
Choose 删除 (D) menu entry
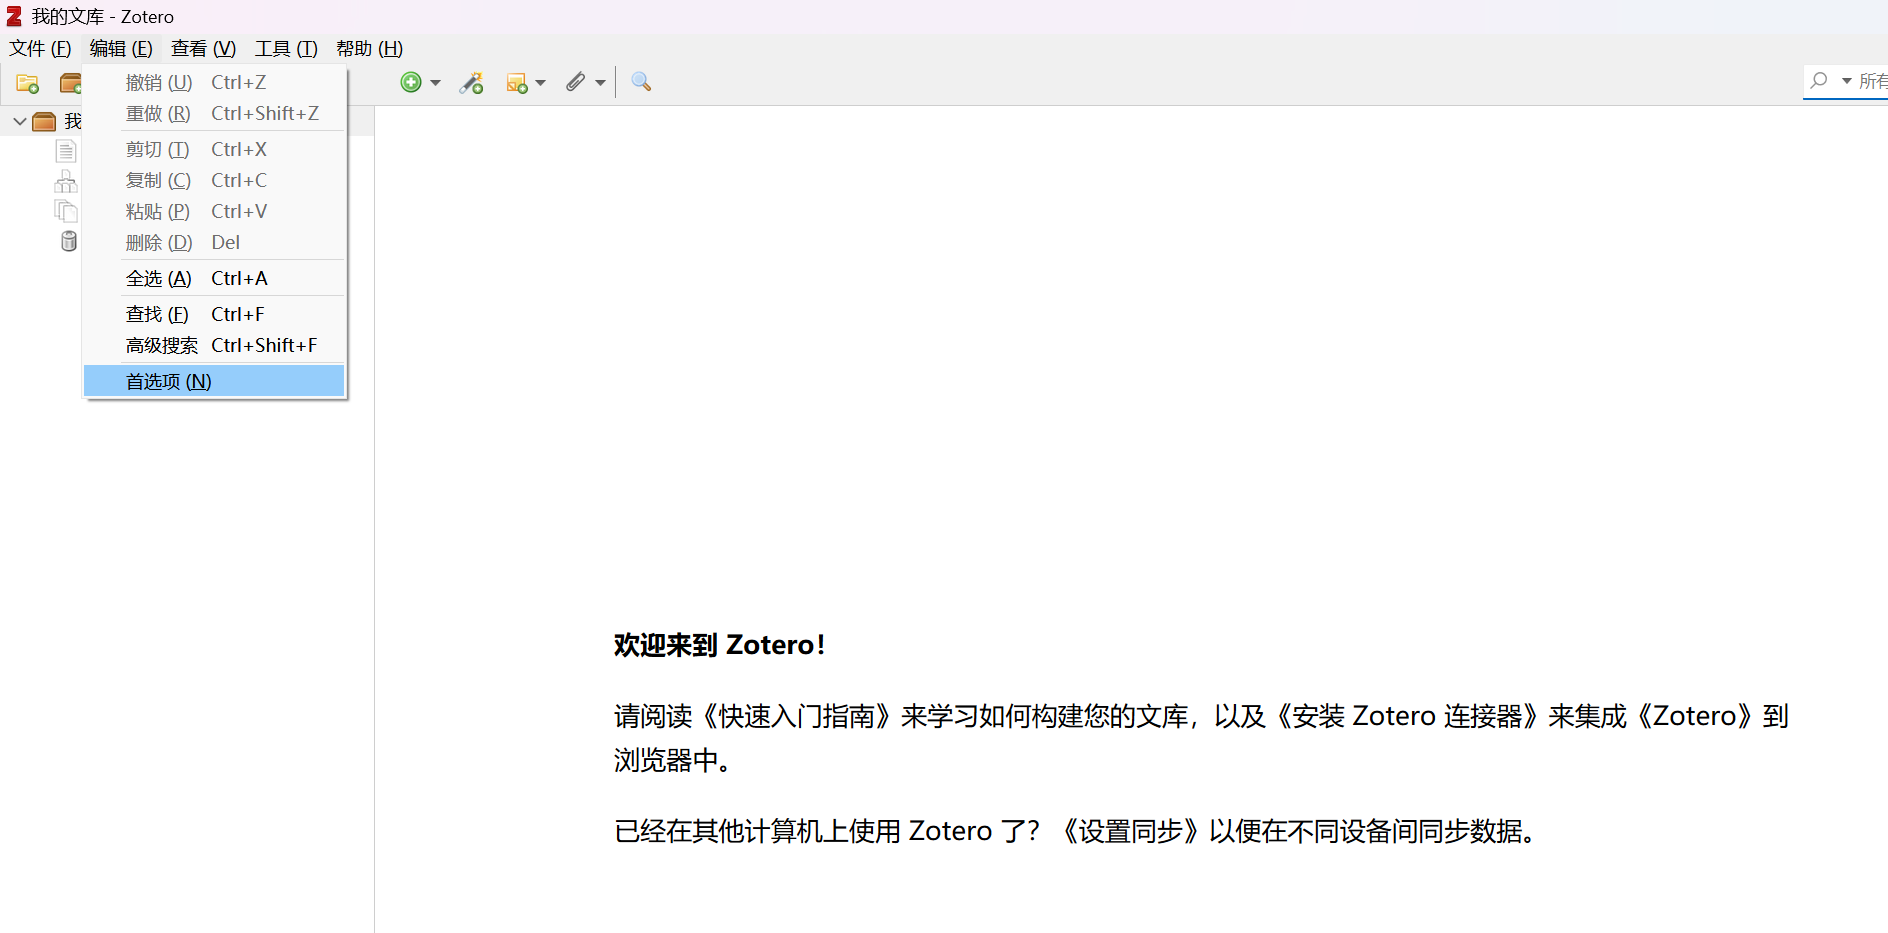tap(214, 242)
